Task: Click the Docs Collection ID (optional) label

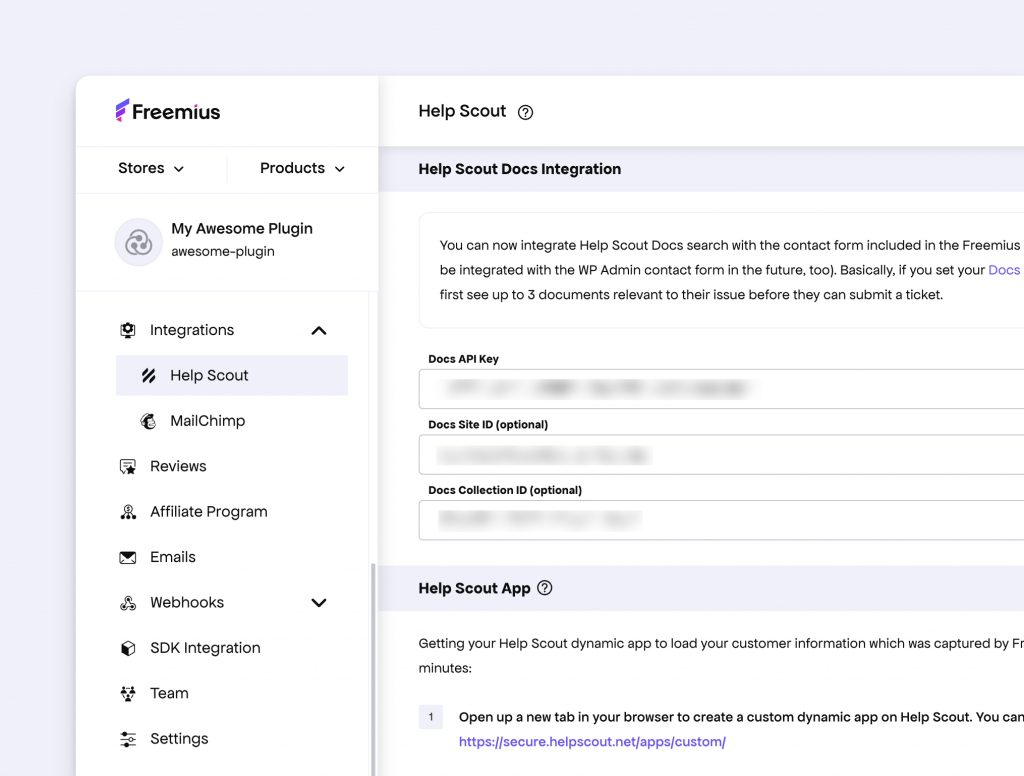Action: click(x=505, y=490)
